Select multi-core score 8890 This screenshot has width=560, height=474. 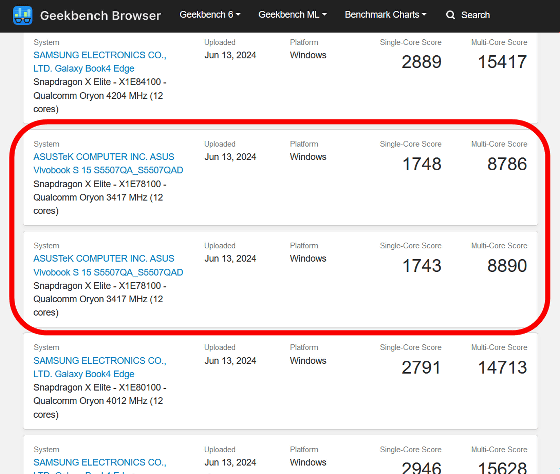(507, 266)
